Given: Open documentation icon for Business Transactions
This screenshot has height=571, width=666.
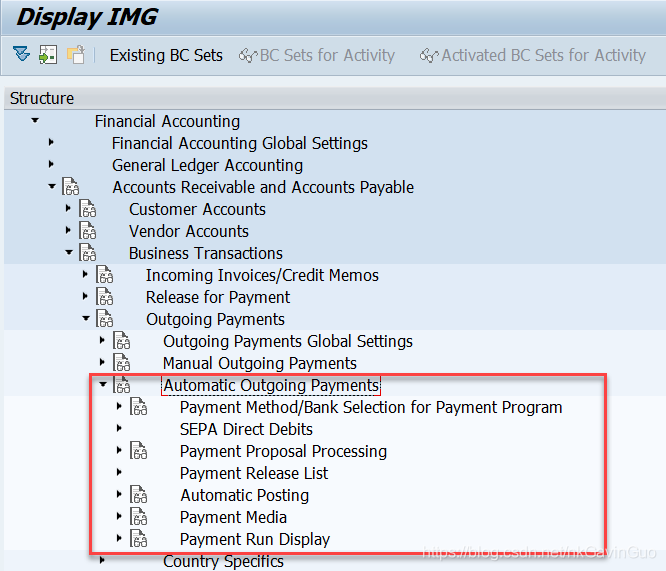Looking at the screenshot, I should click(87, 253).
